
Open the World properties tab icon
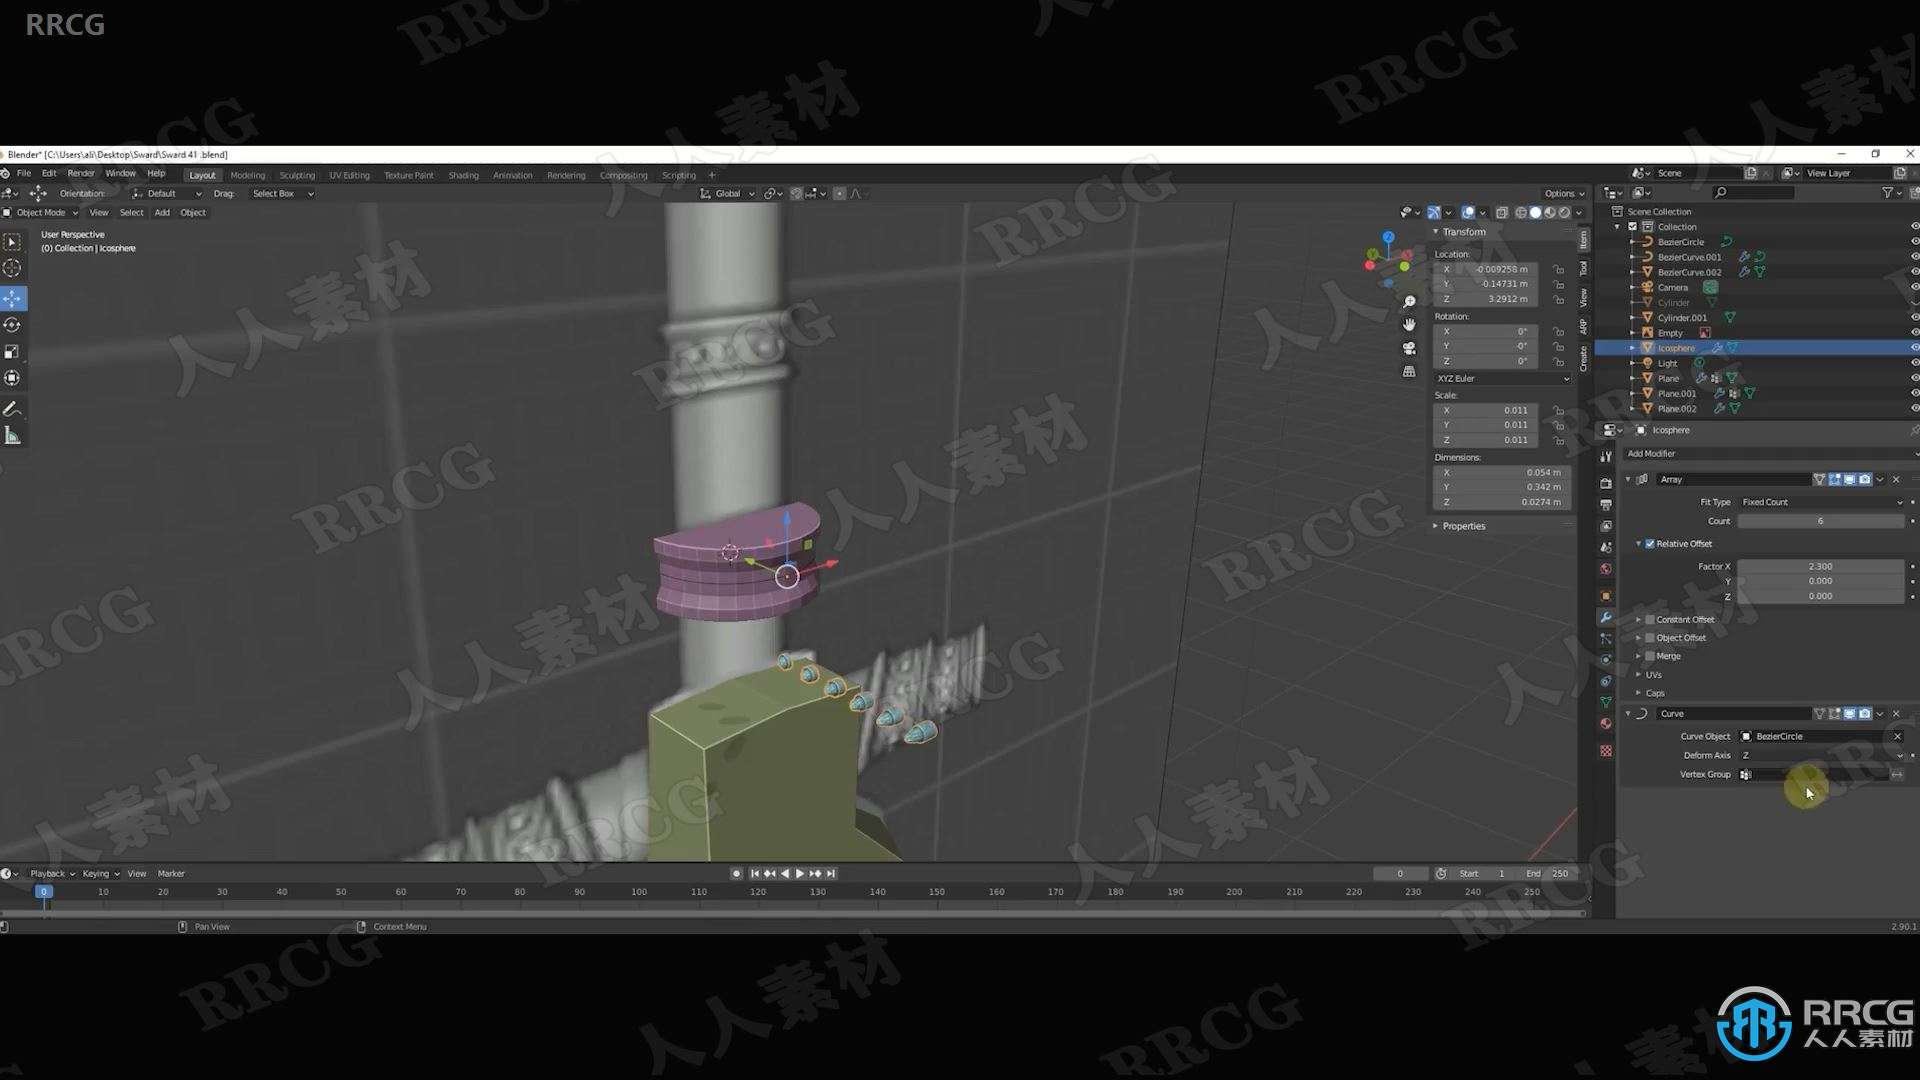point(1606,569)
